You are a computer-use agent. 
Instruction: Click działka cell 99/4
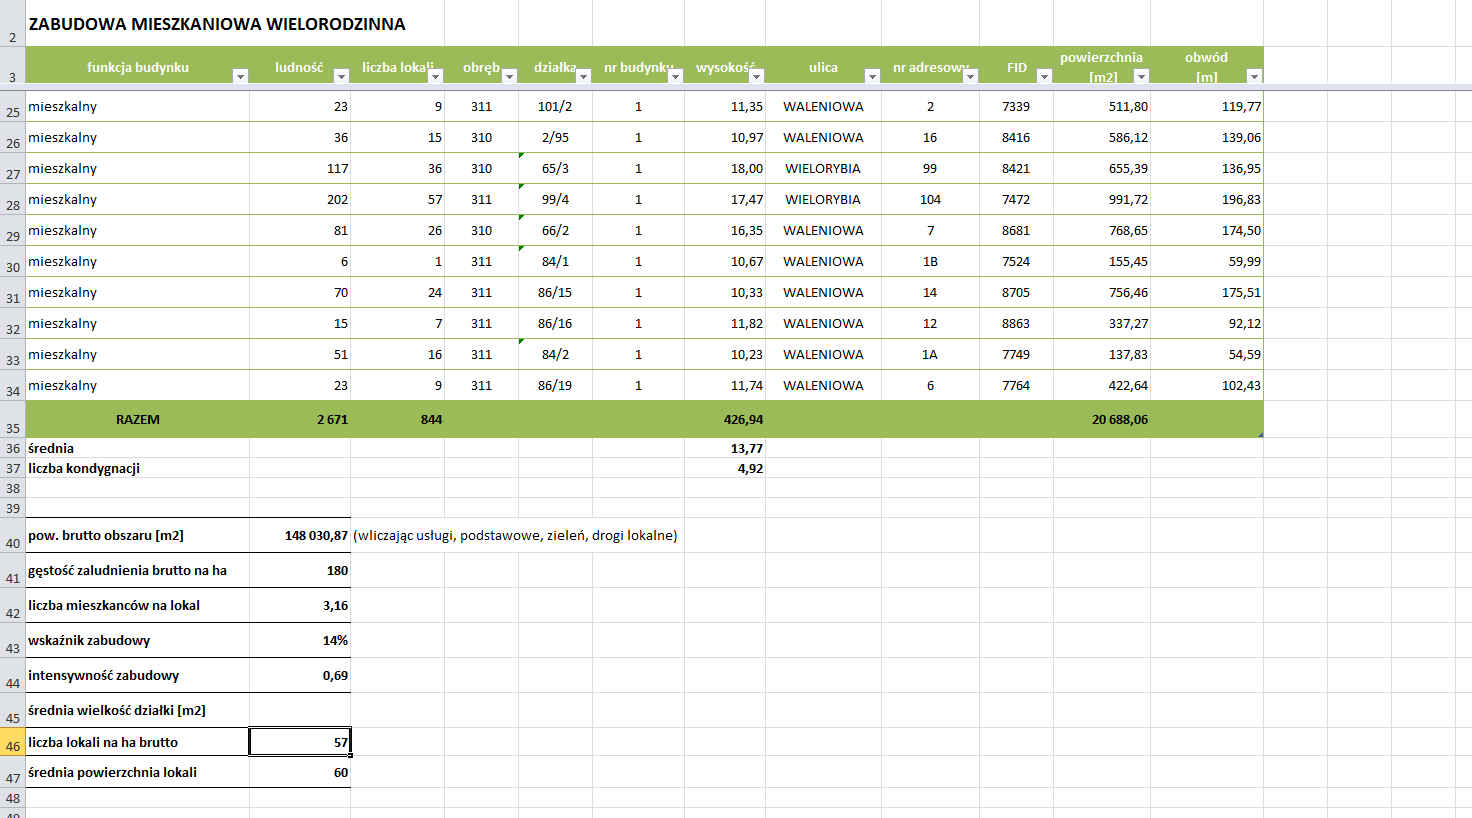[x=555, y=200]
